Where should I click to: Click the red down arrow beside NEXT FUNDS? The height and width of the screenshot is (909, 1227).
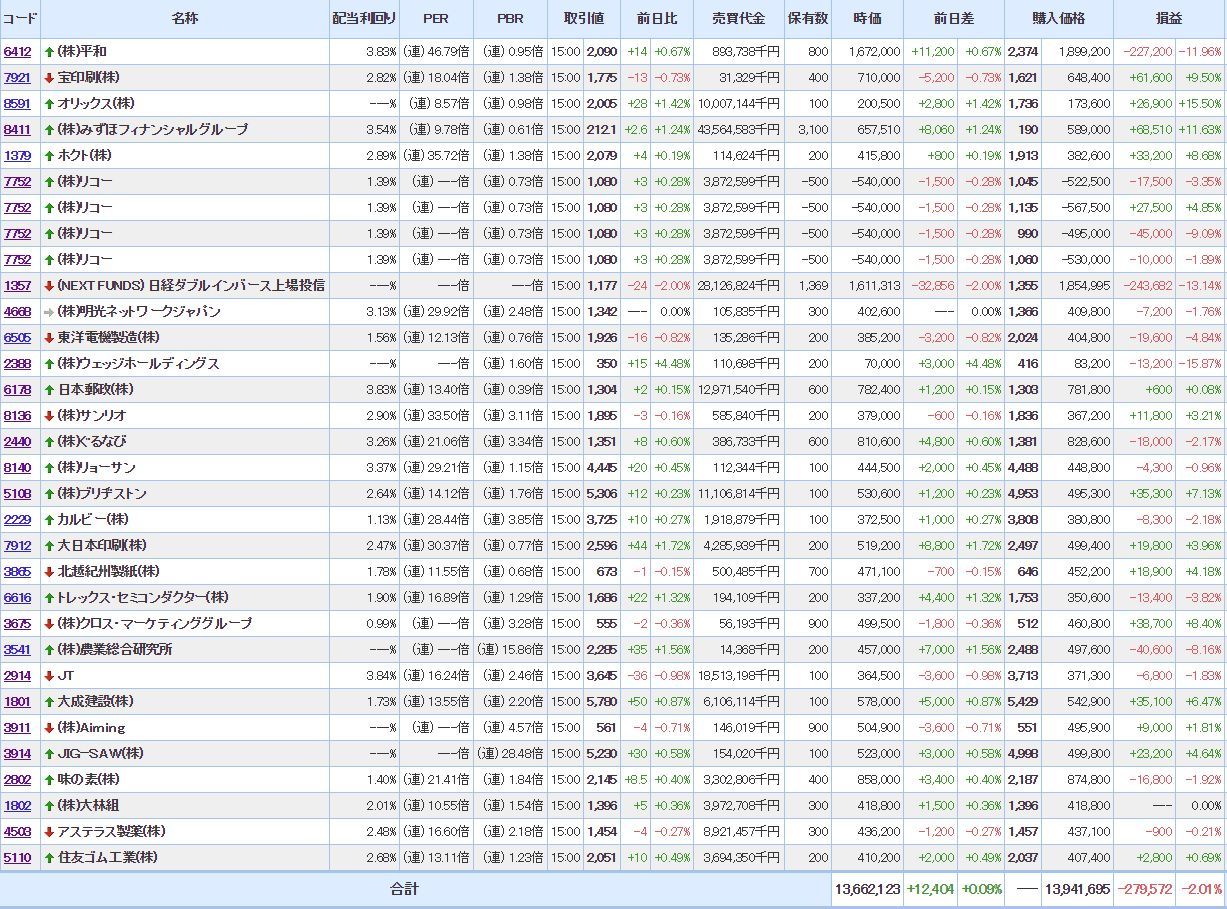tap(49, 286)
